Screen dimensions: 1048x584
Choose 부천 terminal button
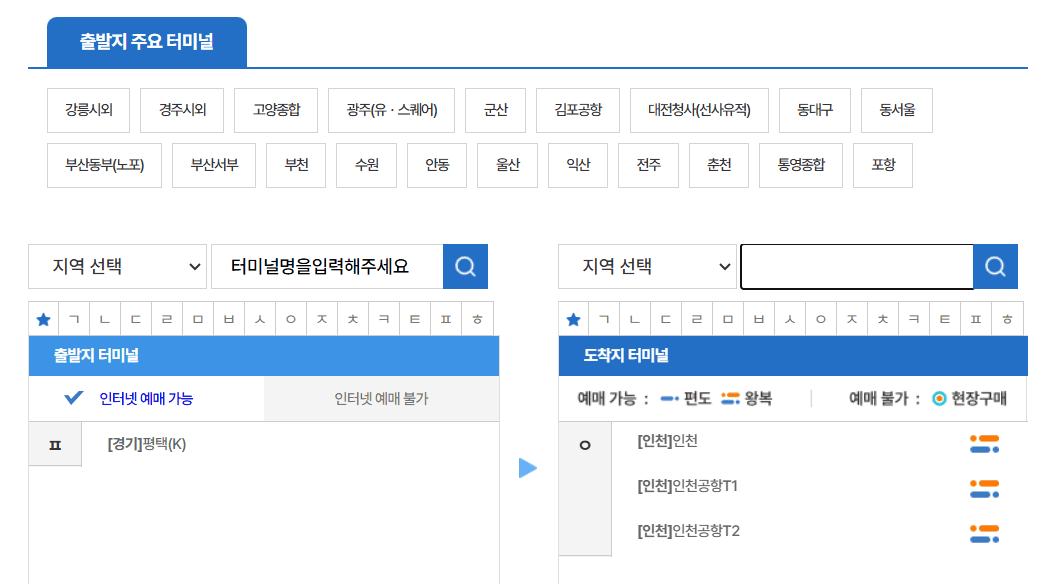coord(296,165)
